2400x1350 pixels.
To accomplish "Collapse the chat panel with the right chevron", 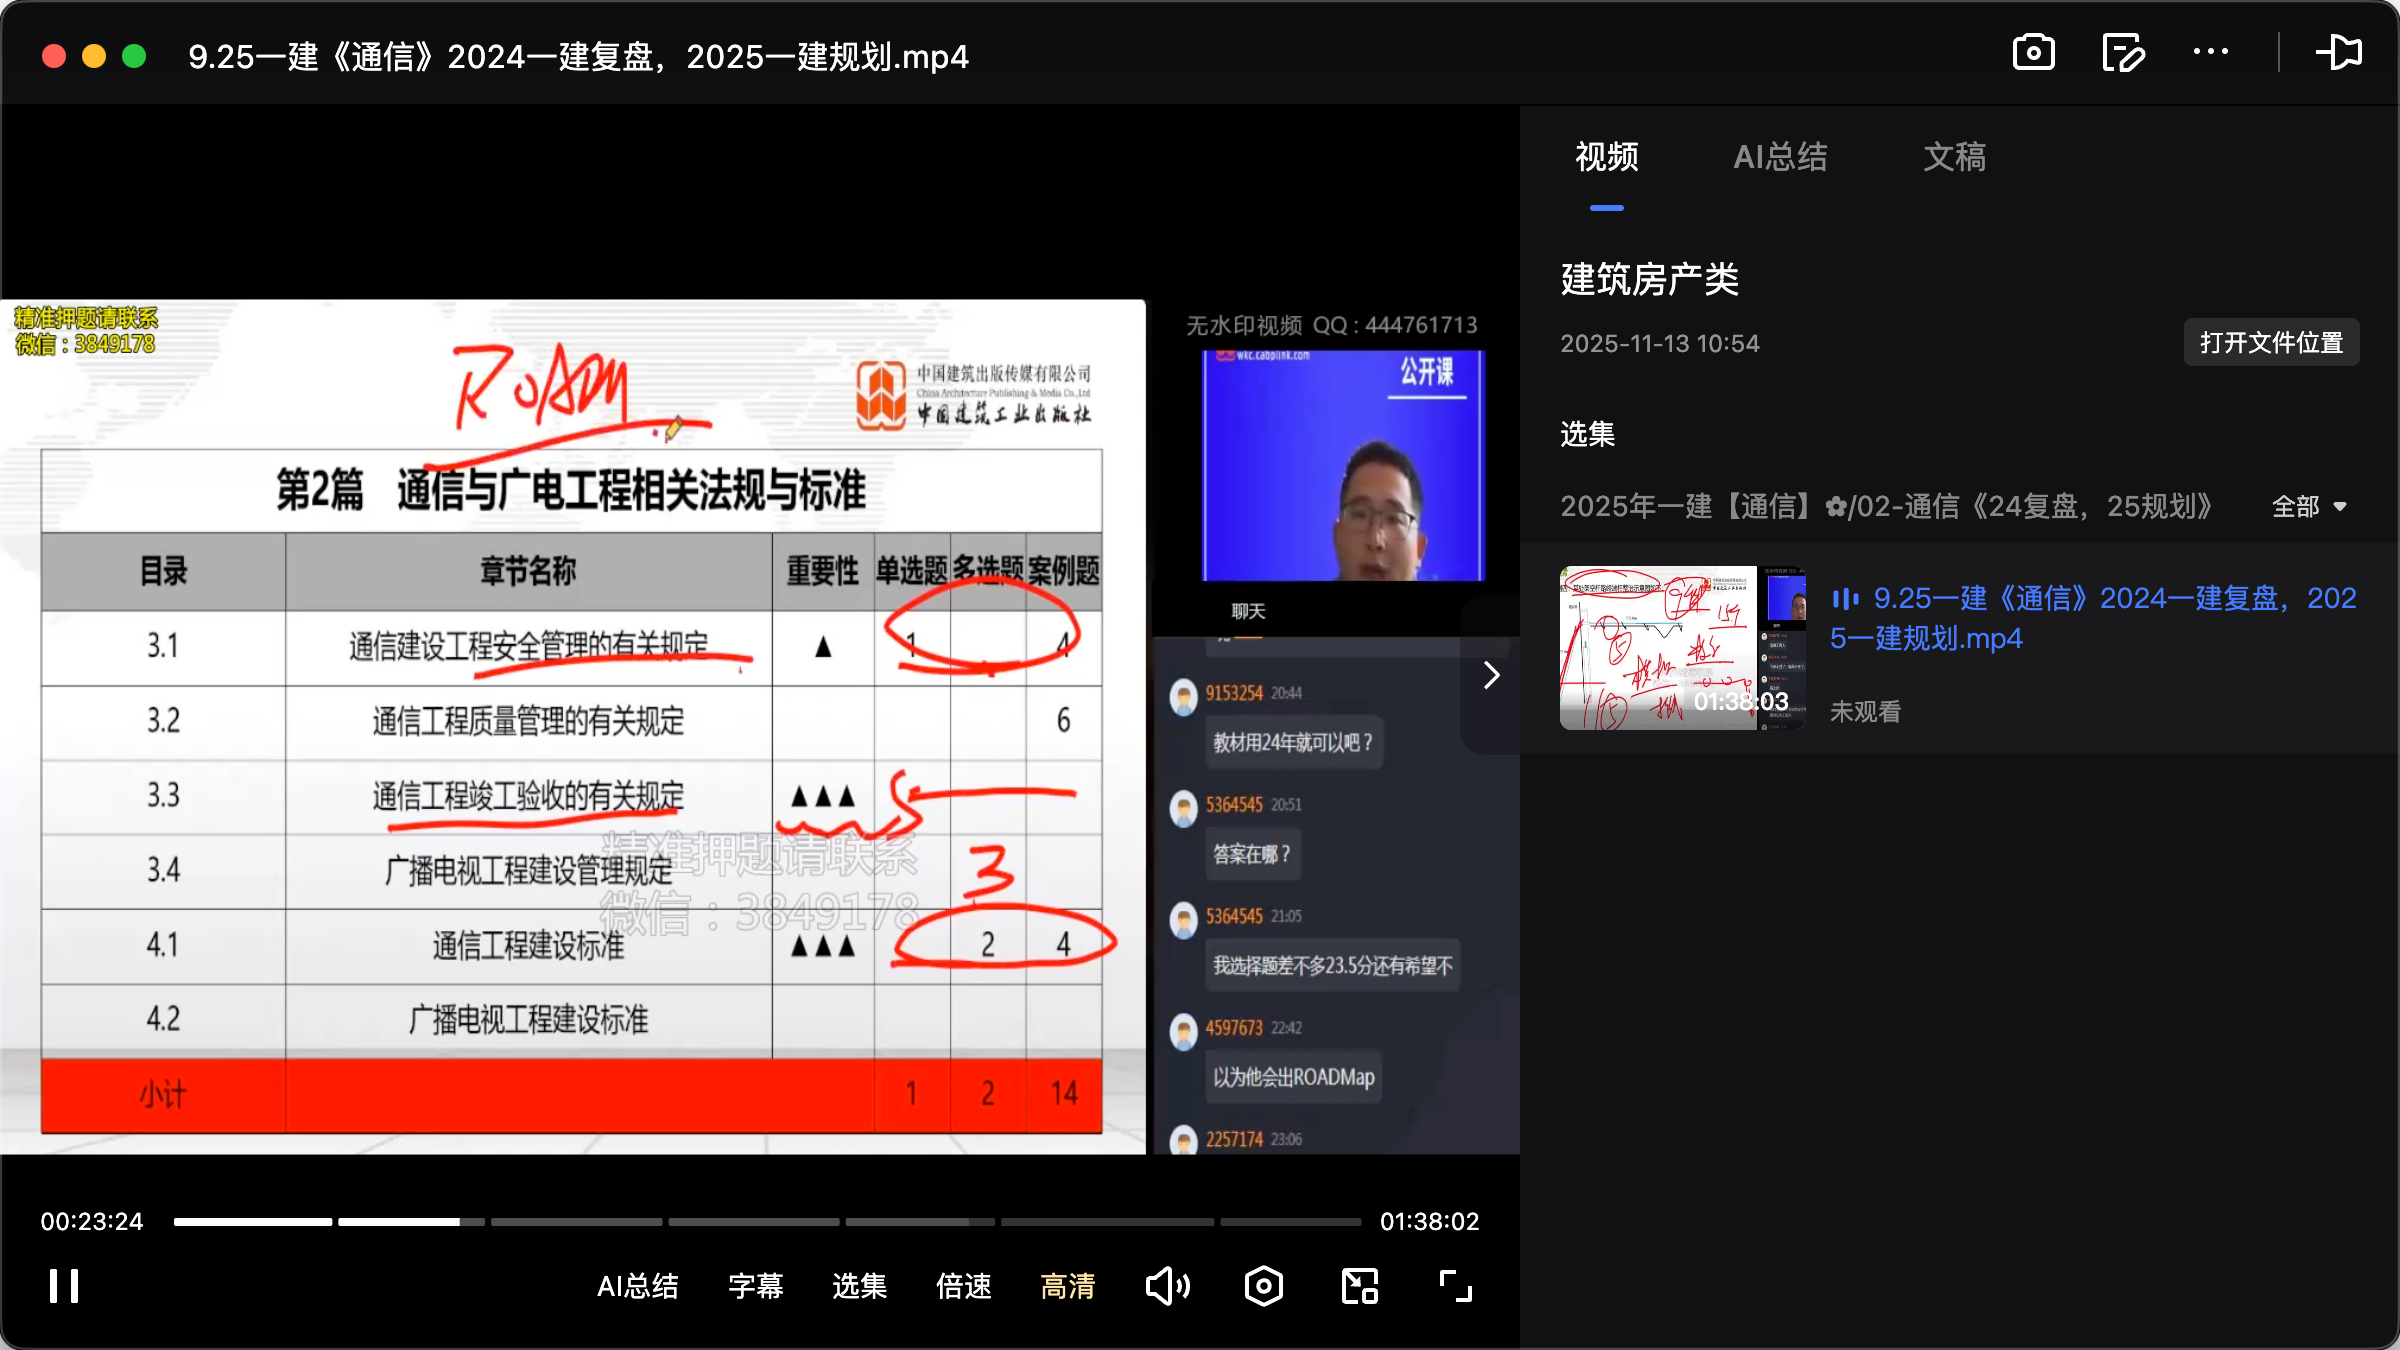I will click(x=1490, y=675).
